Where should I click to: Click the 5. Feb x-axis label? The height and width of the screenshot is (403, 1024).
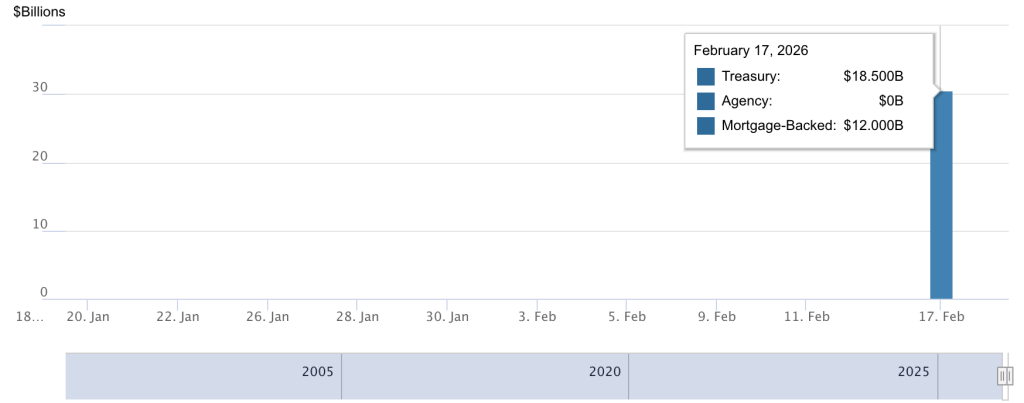coord(626,316)
